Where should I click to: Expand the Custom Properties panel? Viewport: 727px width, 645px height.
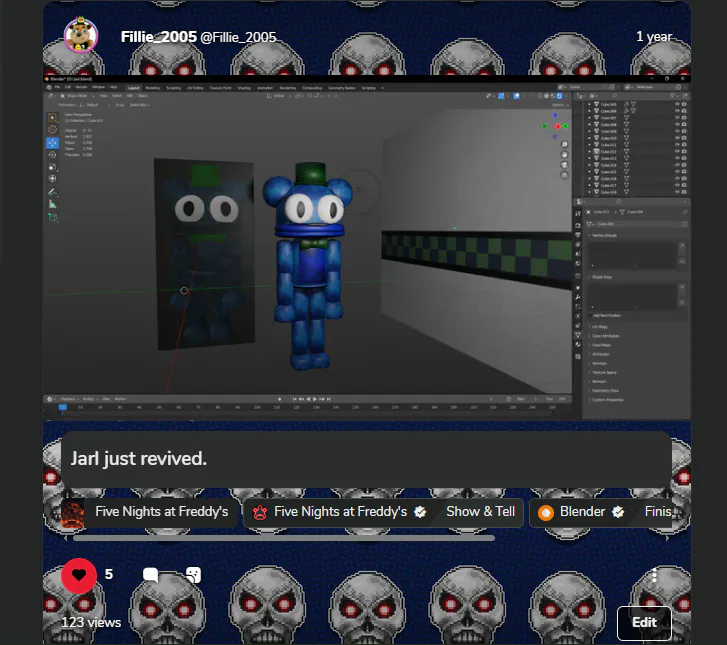tap(606, 400)
